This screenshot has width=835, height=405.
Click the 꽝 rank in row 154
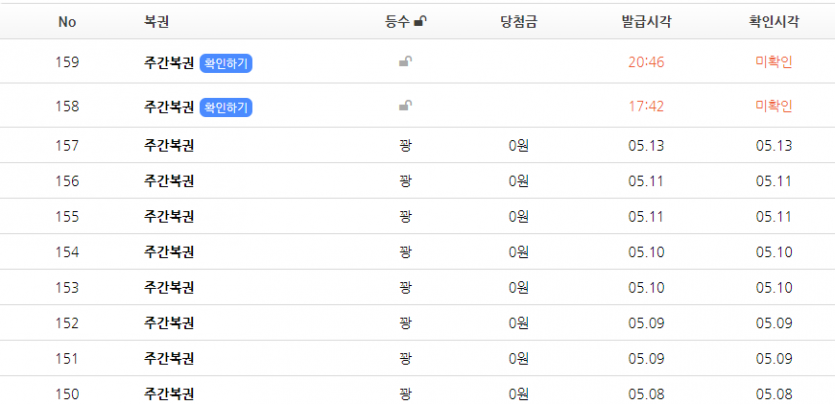pos(405,252)
